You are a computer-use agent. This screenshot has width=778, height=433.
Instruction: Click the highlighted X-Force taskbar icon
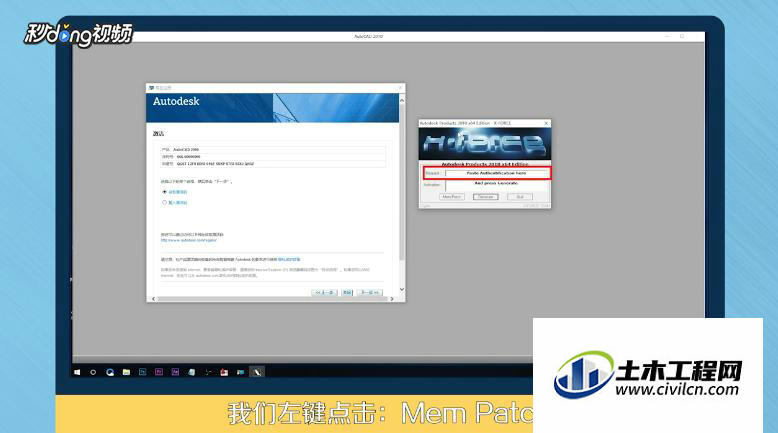(257, 372)
